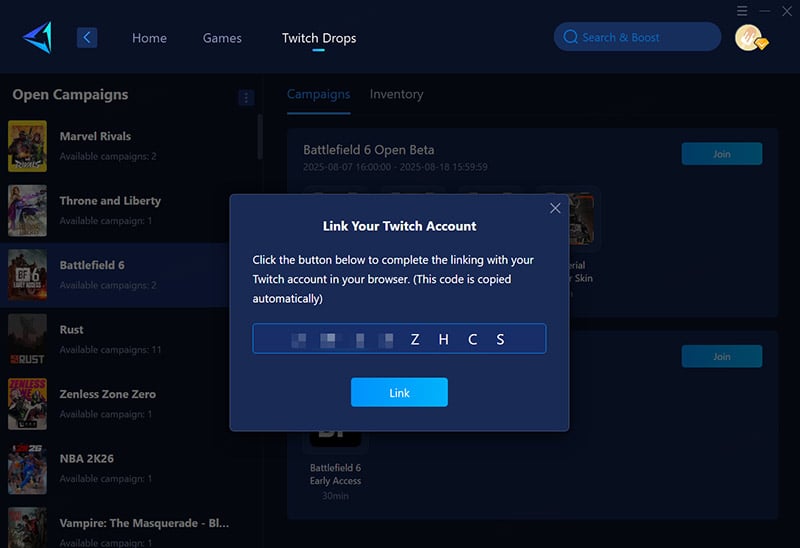Click the Throne and Liberty cover thumbnail

[x=28, y=210]
